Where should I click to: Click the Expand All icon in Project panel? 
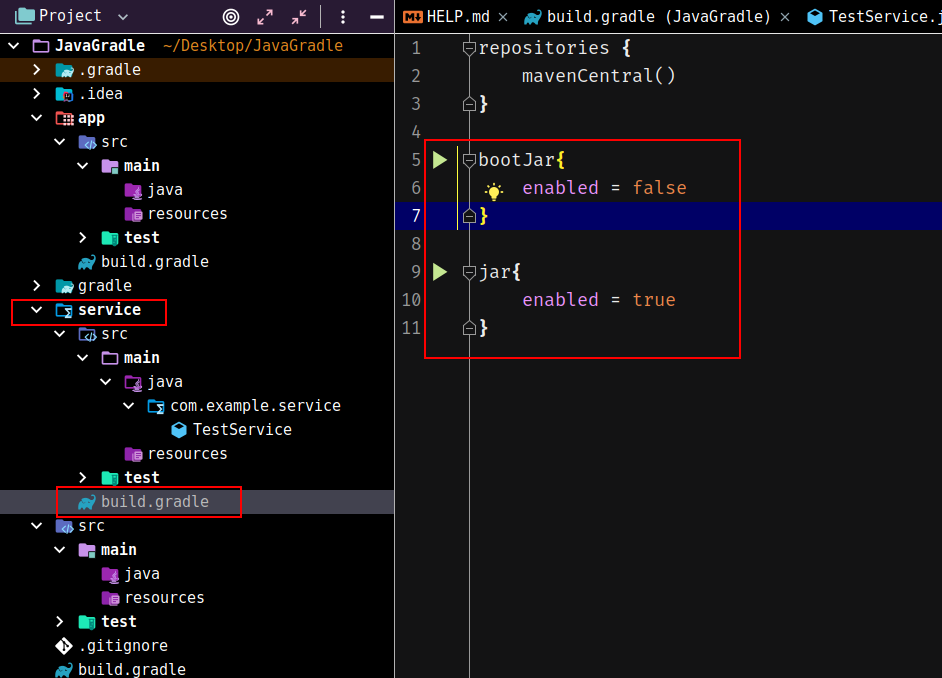pos(265,17)
